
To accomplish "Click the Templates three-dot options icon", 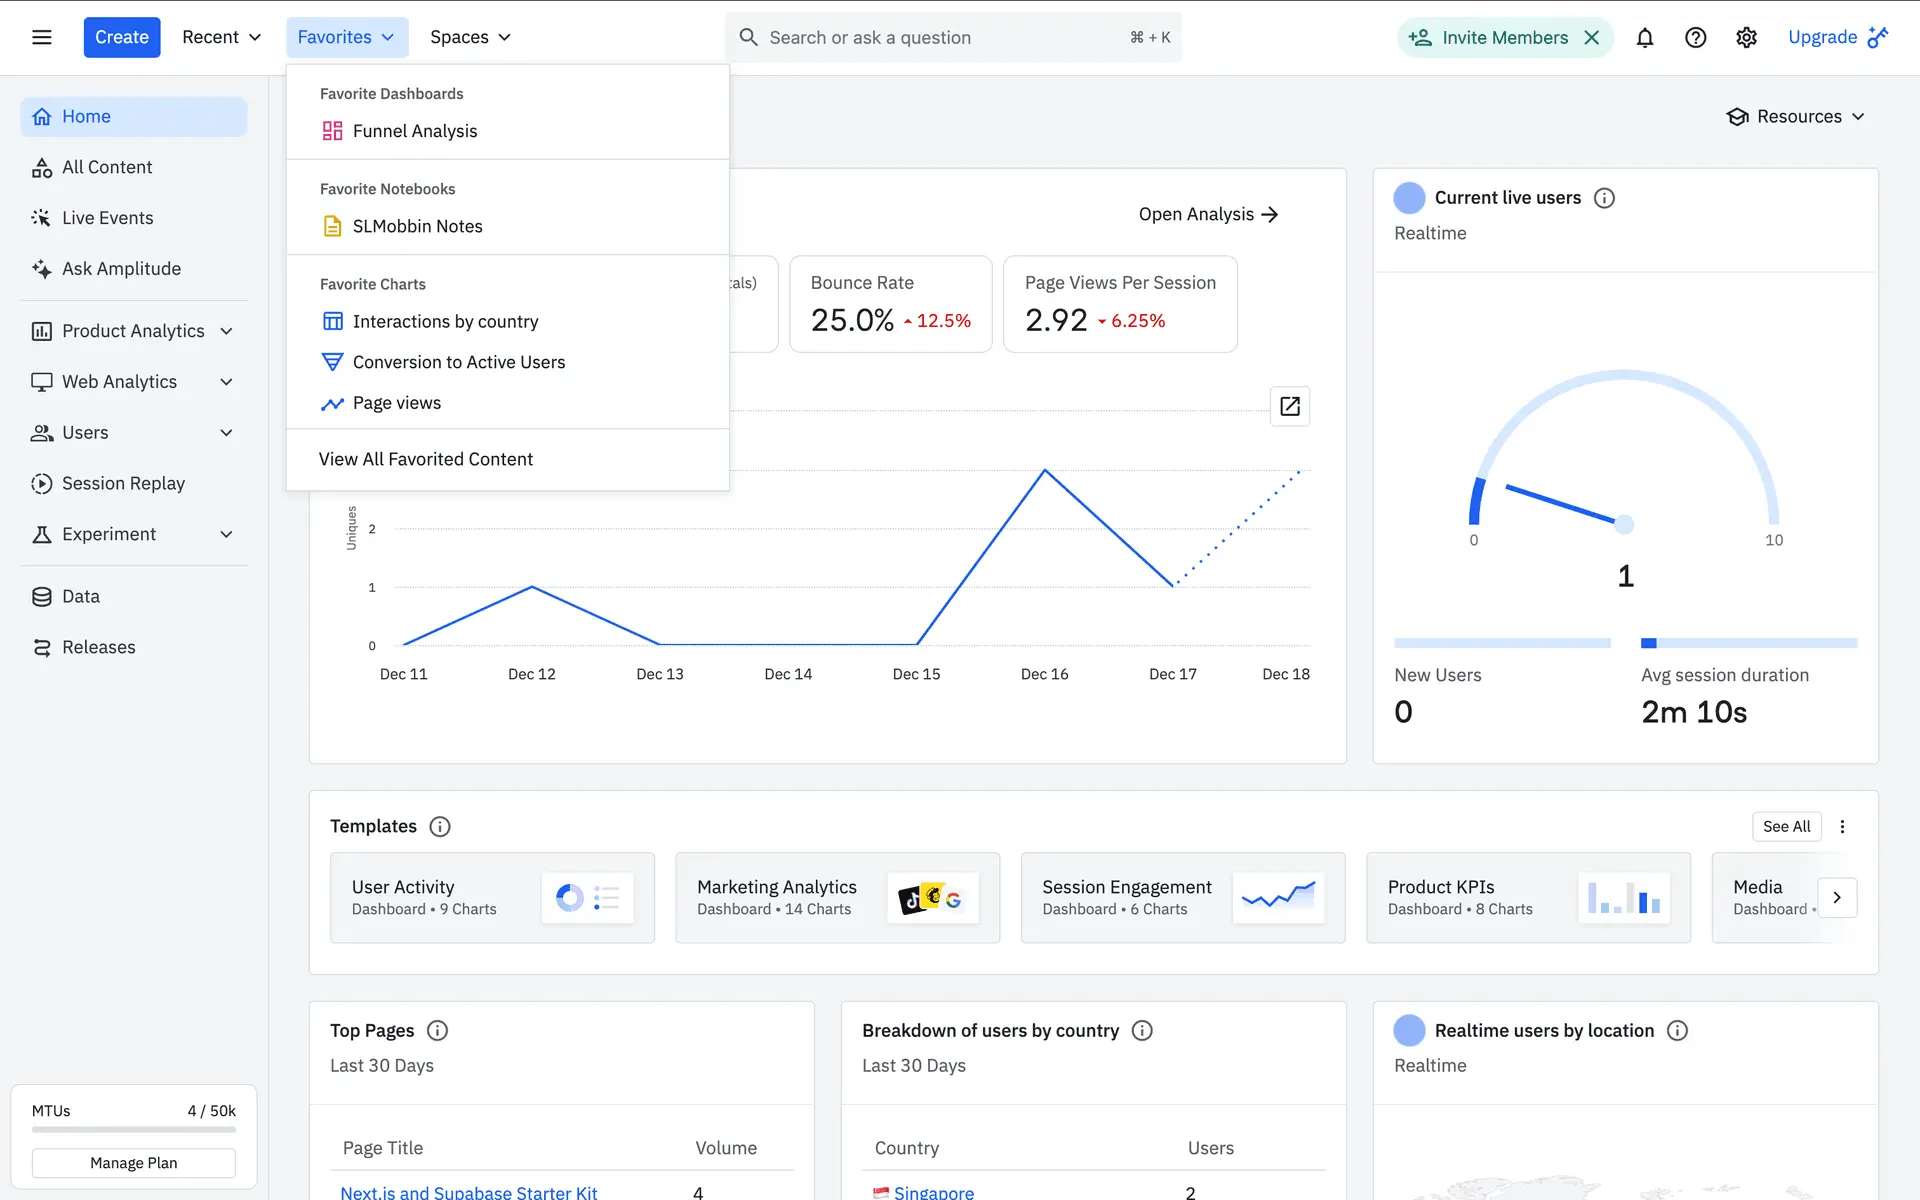I will 1842,826.
